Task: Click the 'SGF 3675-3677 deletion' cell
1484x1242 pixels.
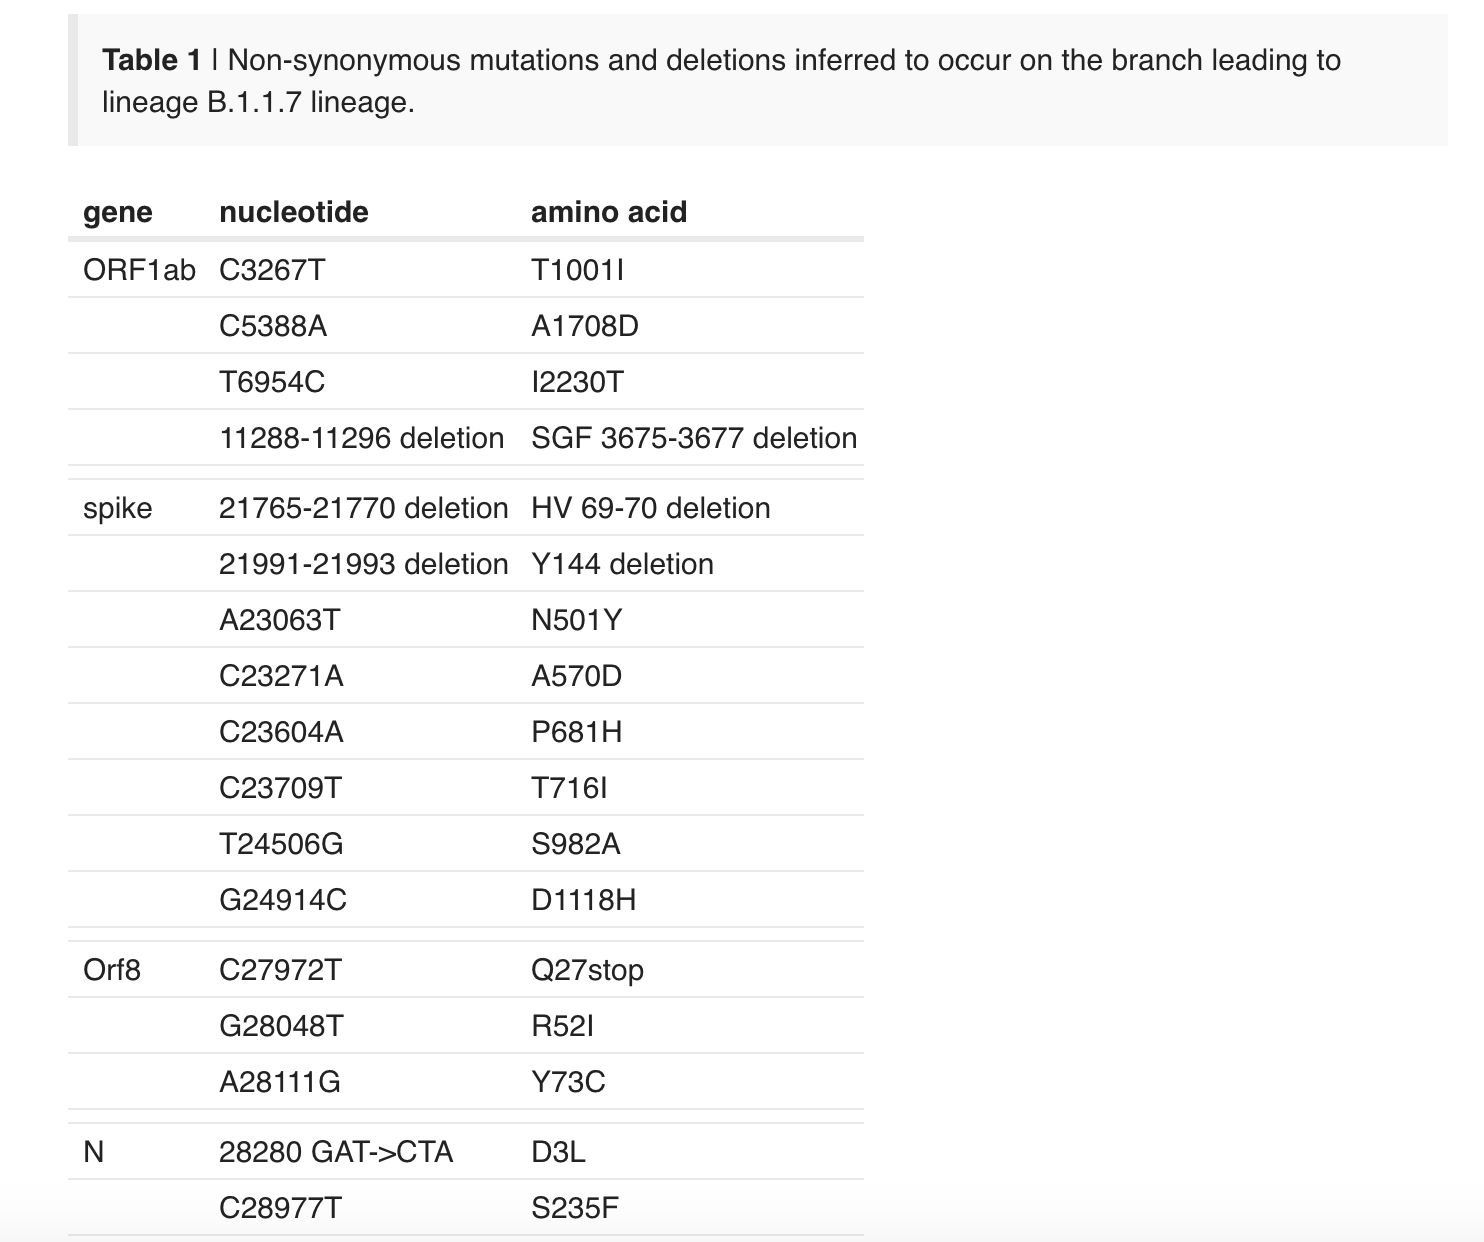Action: click(693, 438)
